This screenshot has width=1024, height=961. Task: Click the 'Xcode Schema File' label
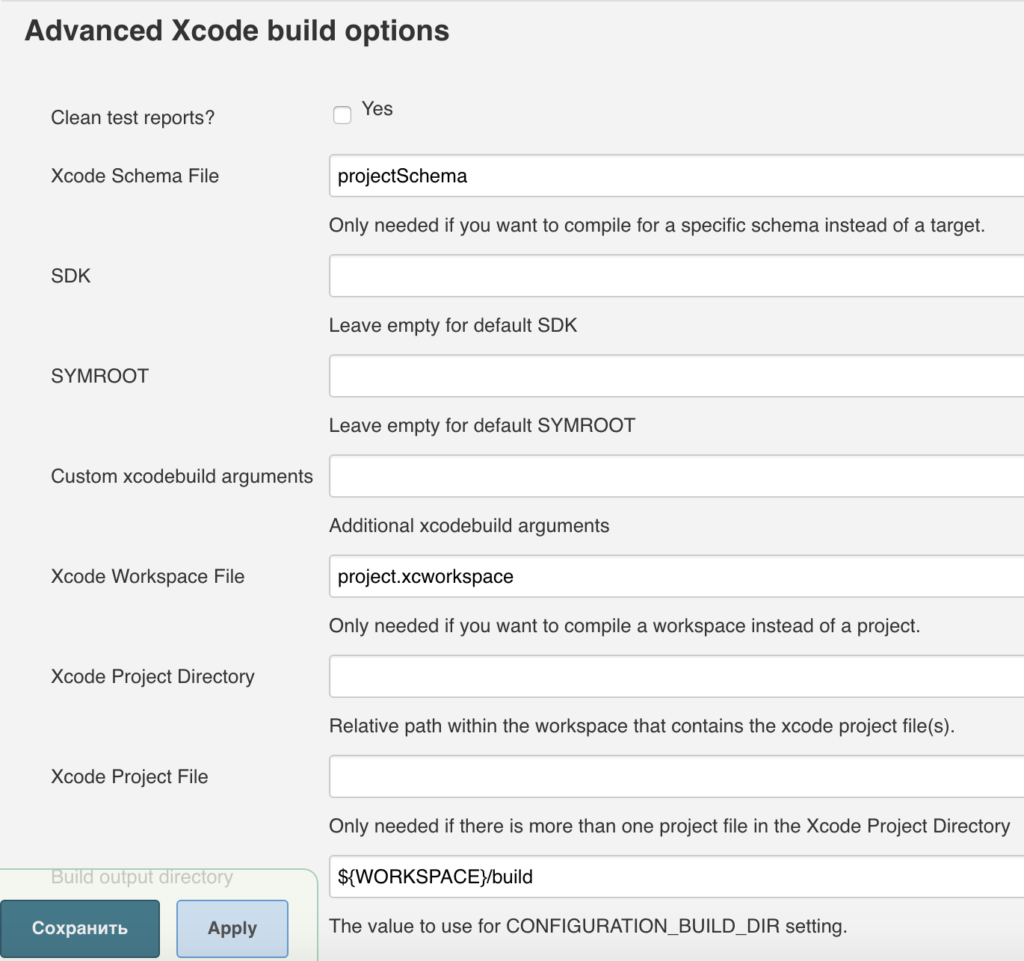[135, 176]
